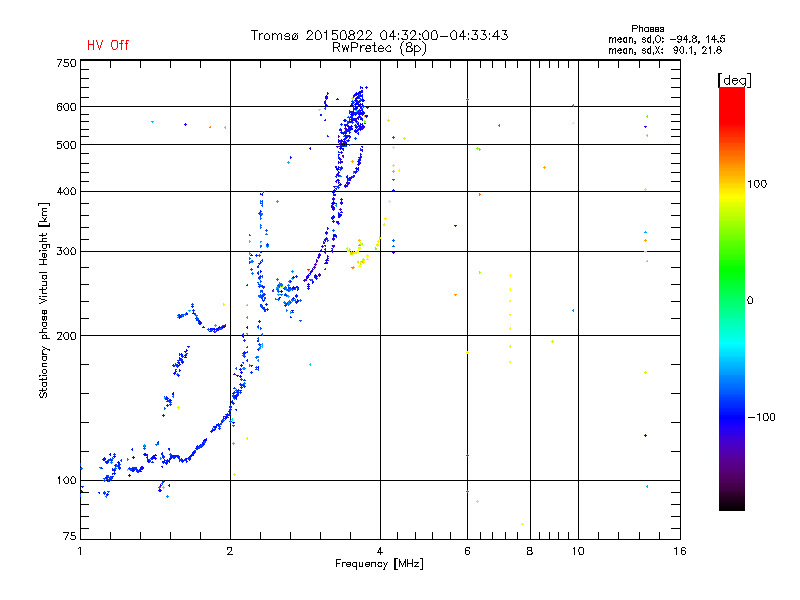Click the red "HV Off" status text

click(x=108, y=45)
